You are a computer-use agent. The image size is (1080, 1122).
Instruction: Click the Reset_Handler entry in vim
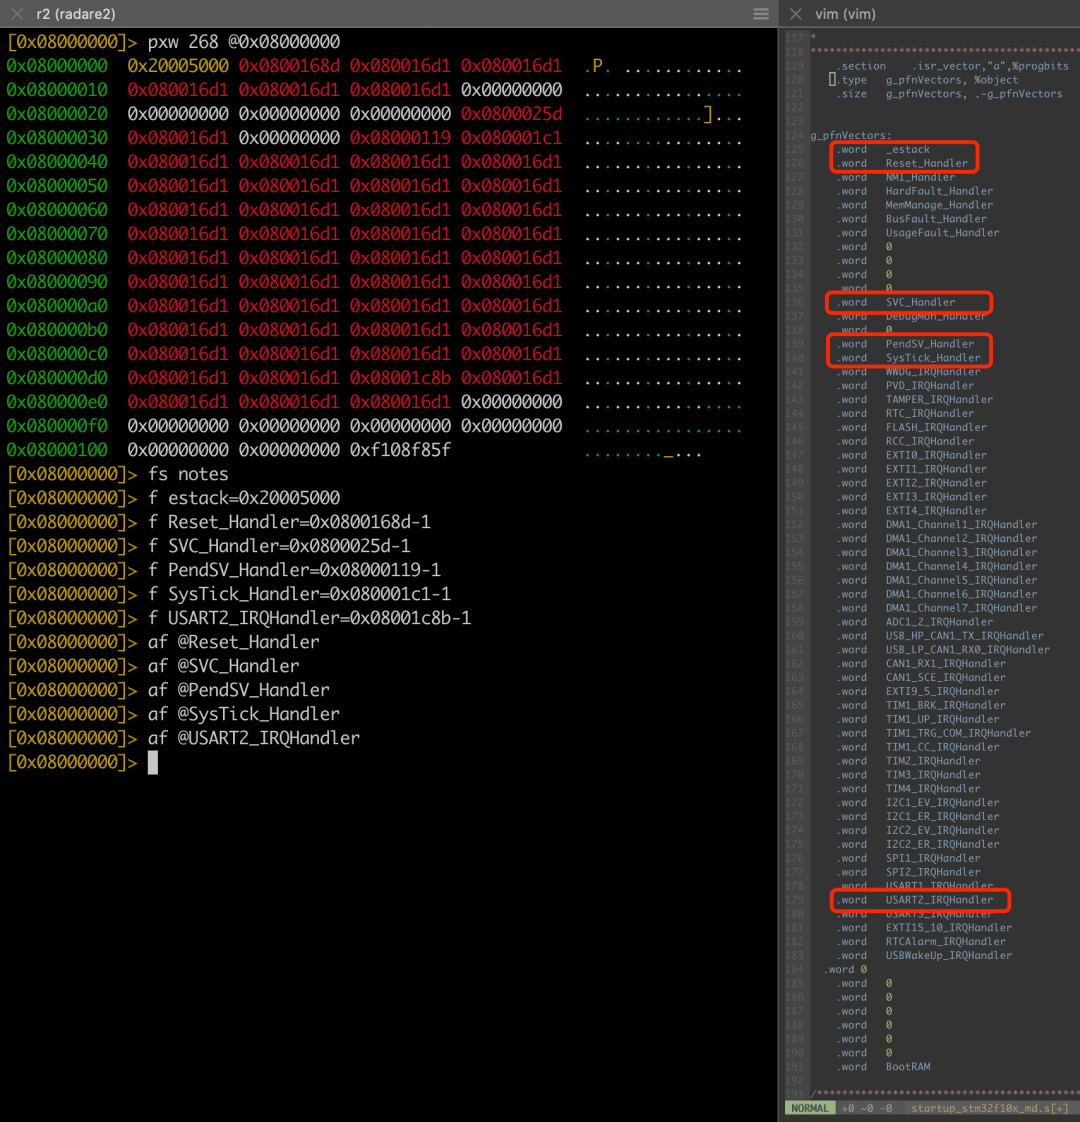(926, 163)
